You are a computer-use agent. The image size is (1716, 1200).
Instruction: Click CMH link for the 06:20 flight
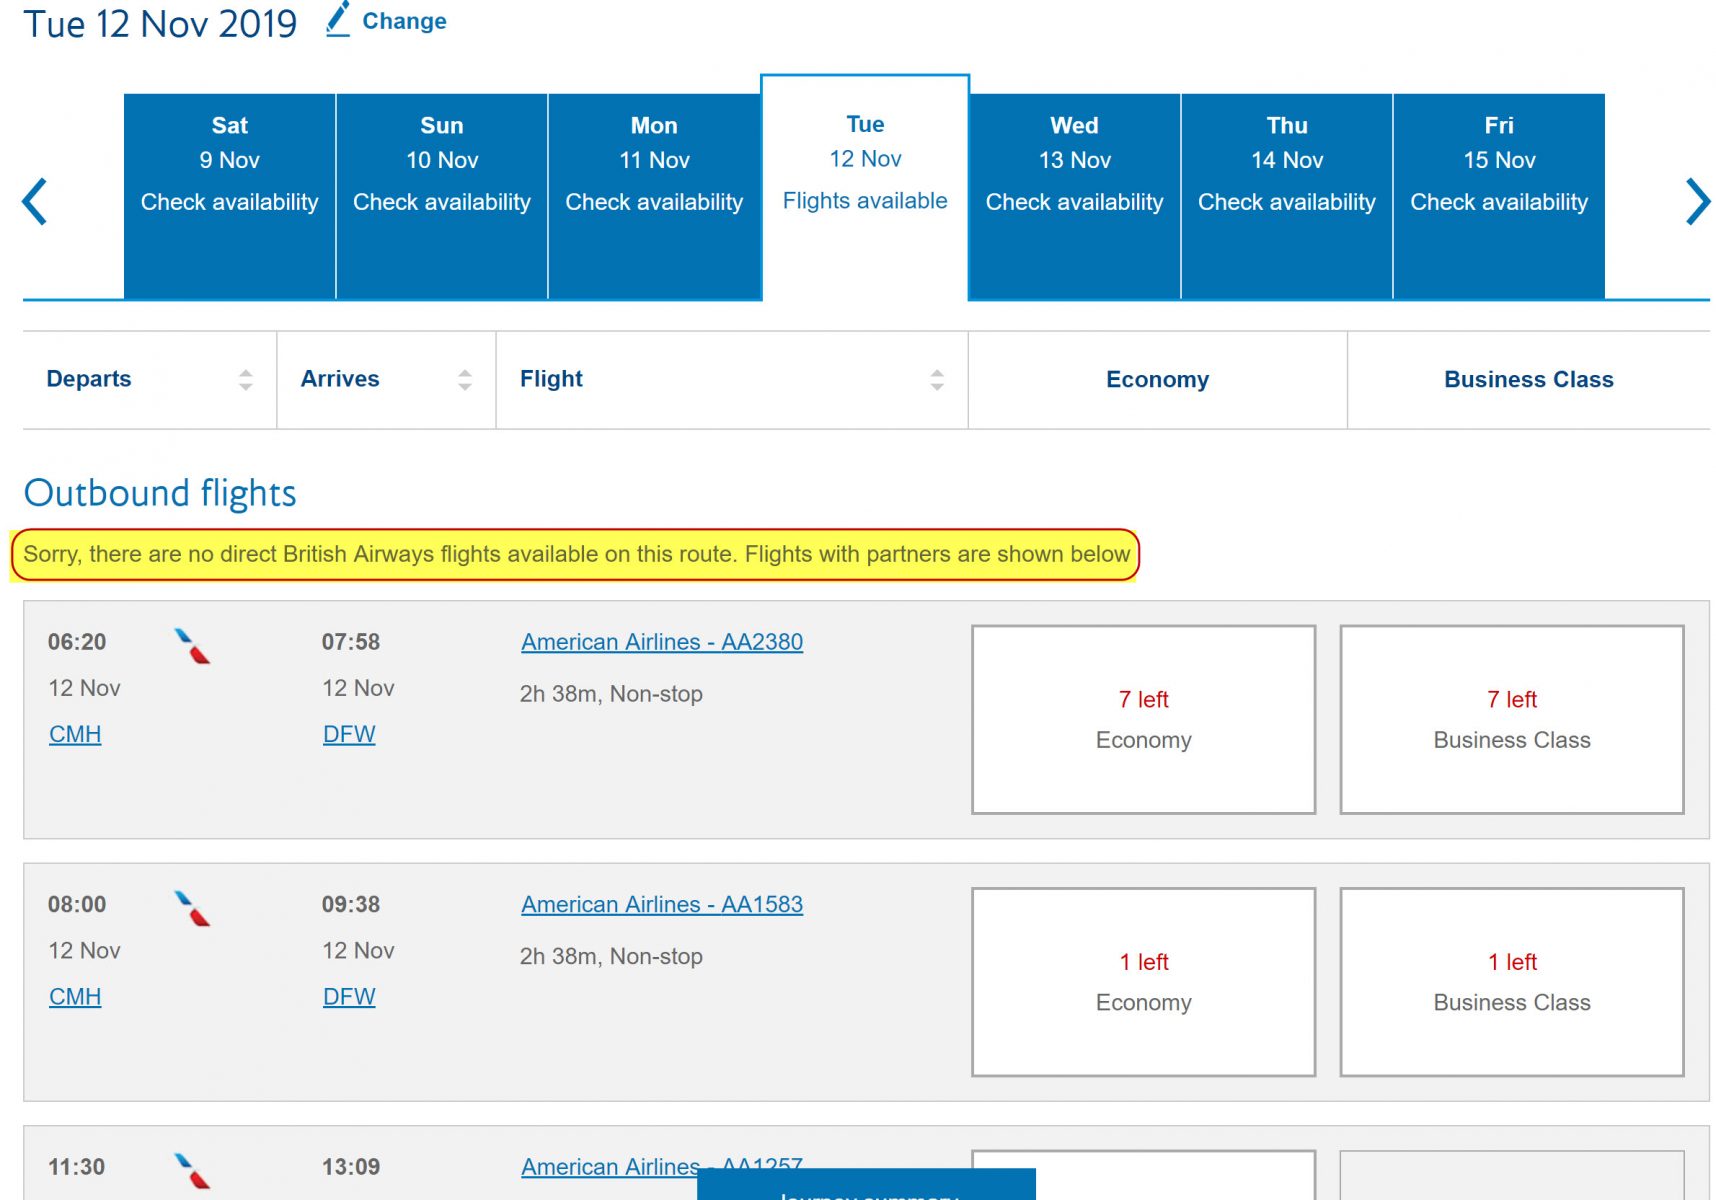point(75,734)
